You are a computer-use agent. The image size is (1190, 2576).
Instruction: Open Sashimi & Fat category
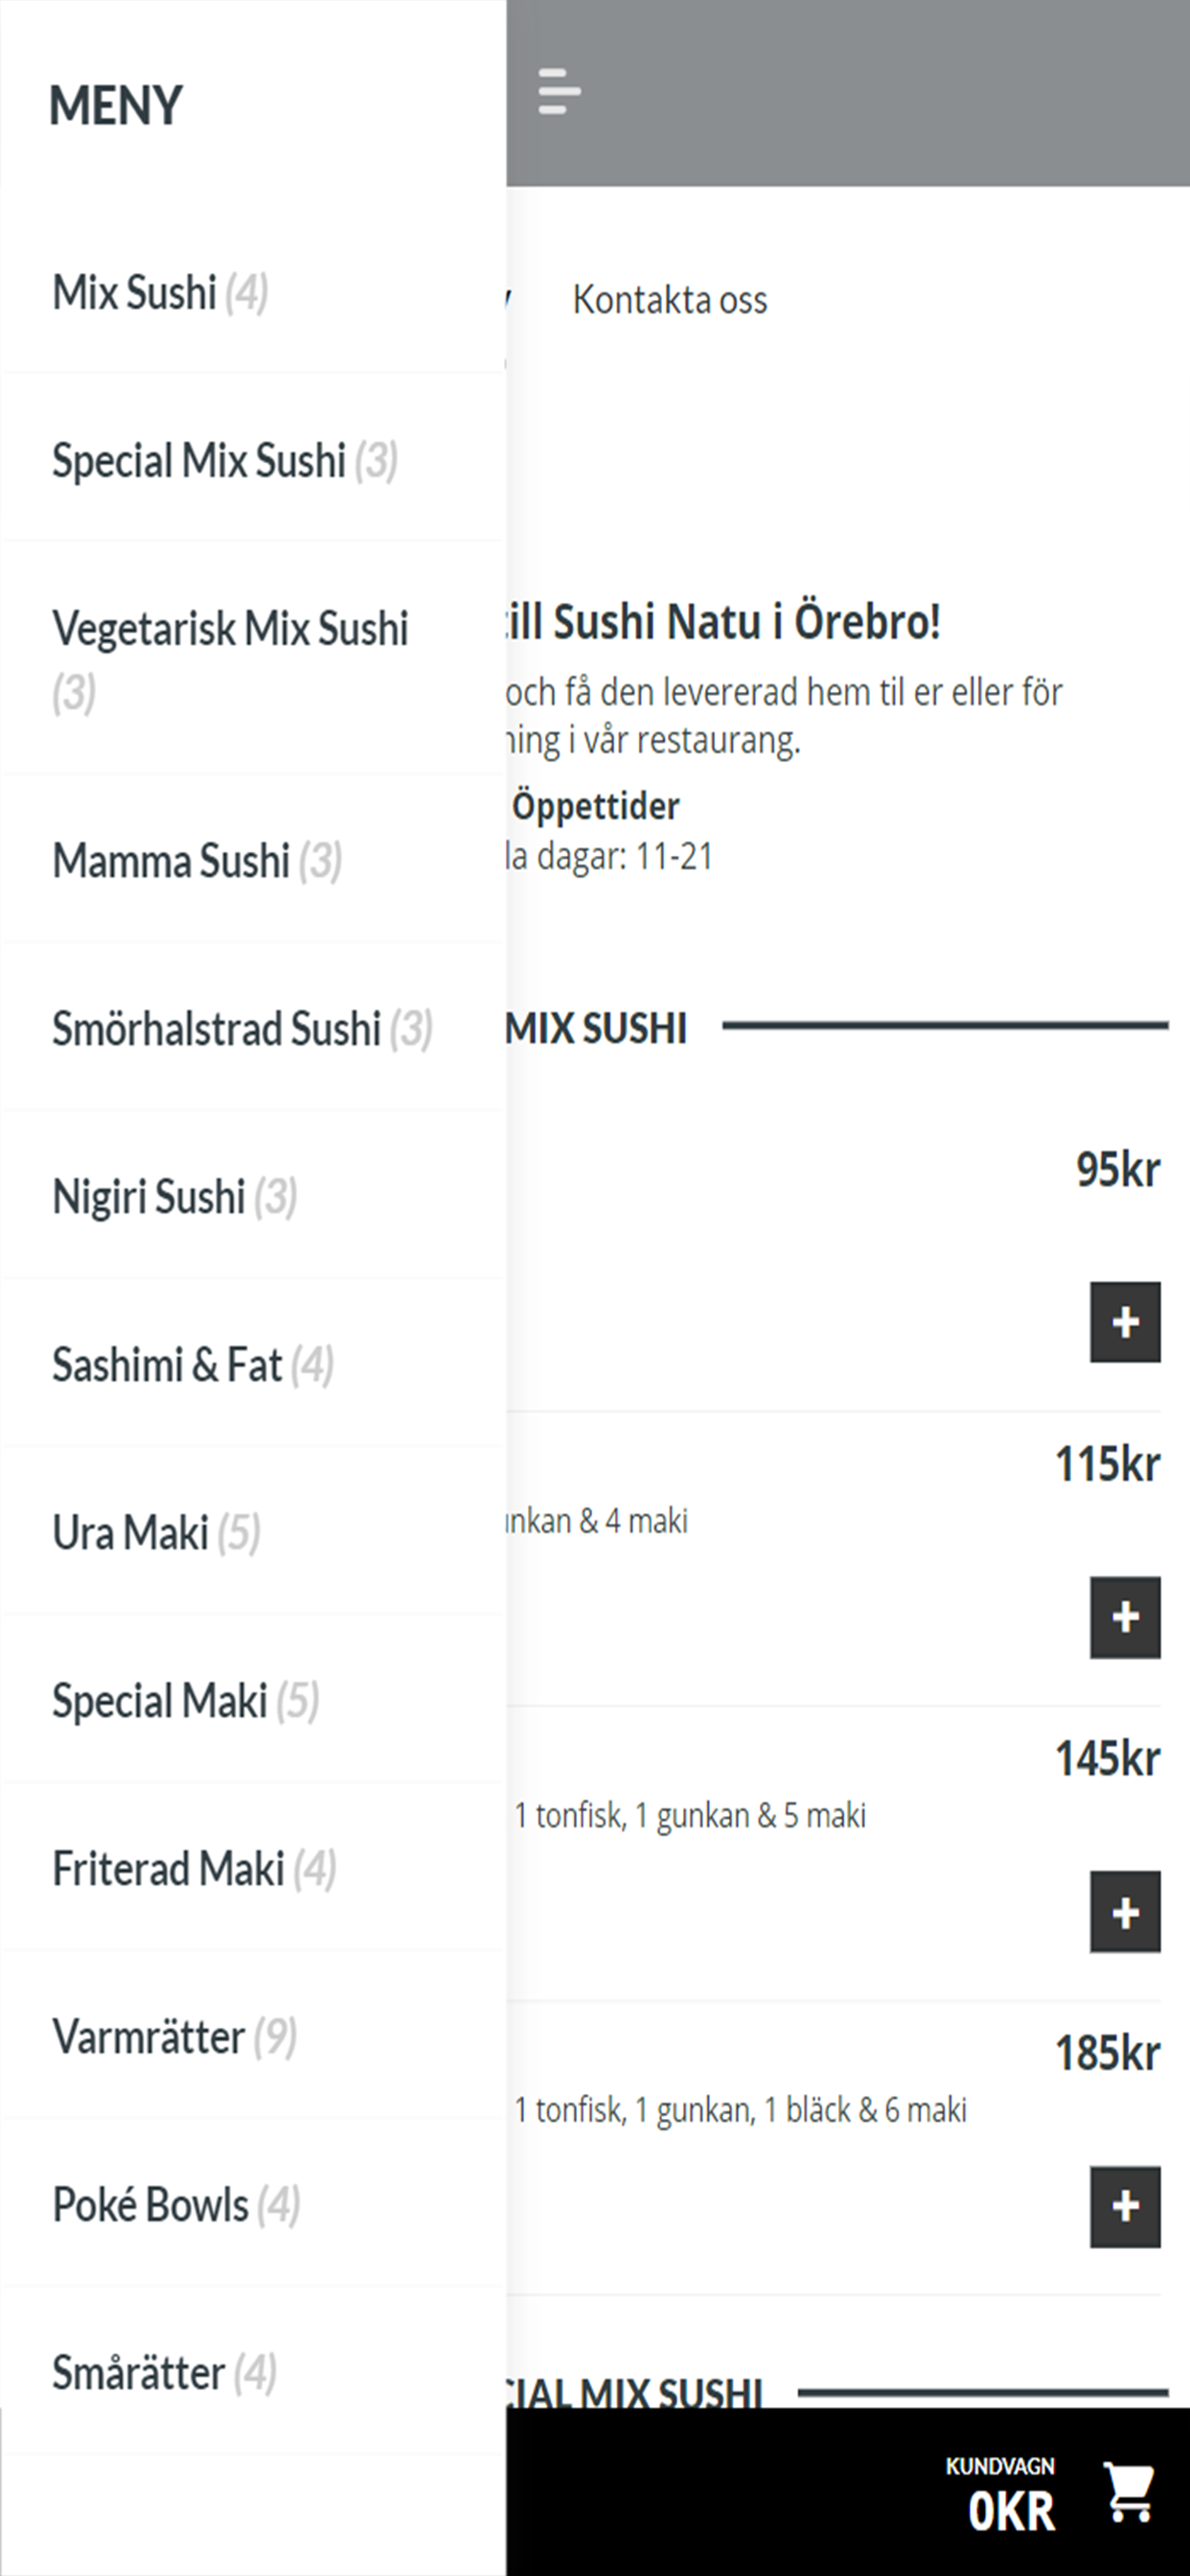(254, 1364)
